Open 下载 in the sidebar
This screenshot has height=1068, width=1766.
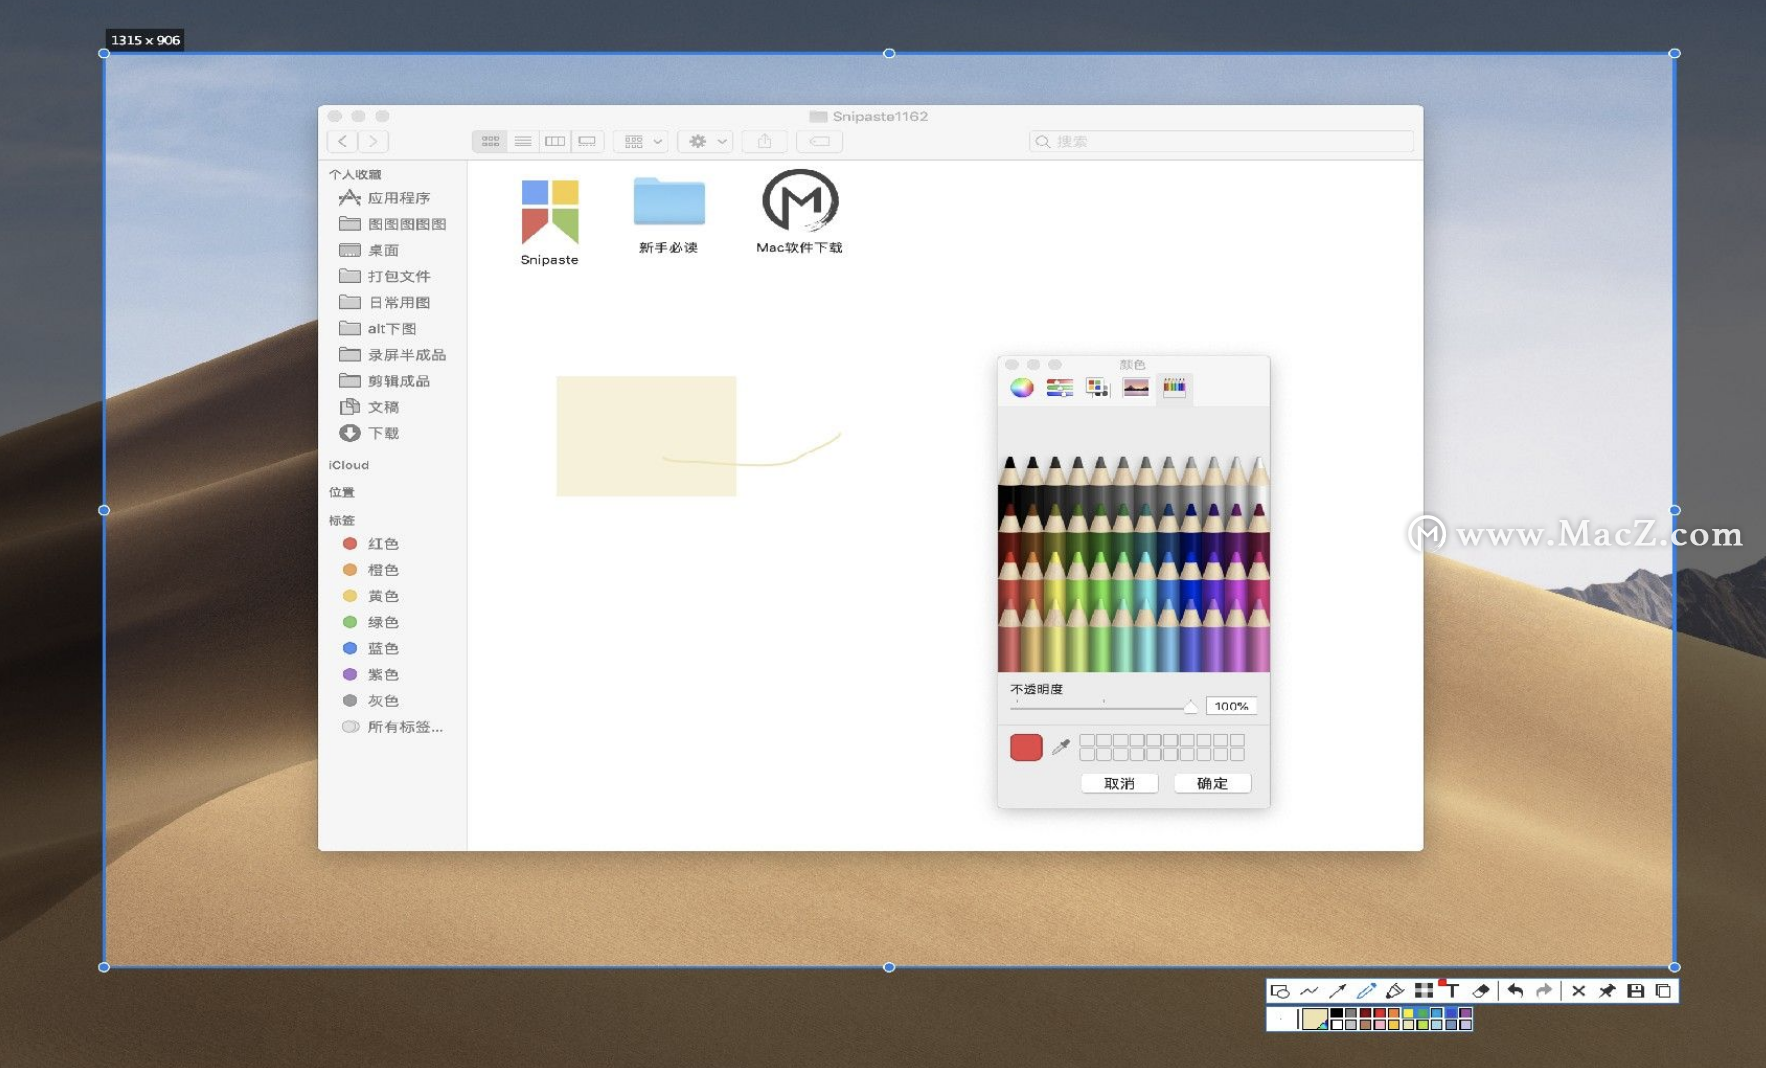tap(369, 433)
